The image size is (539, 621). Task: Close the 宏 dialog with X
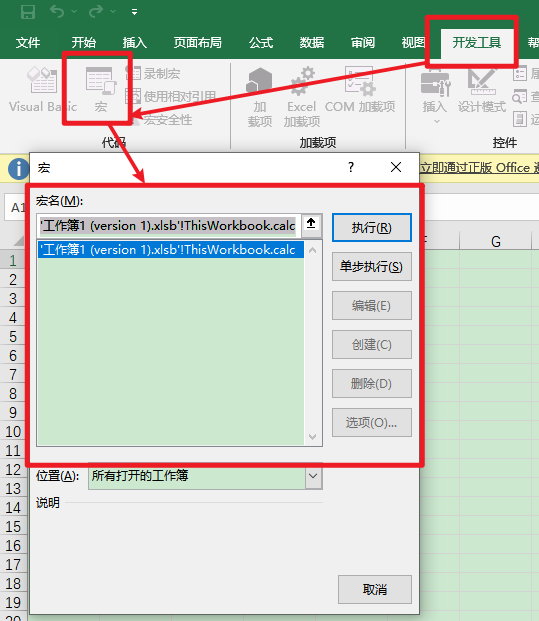click(396, 168)
